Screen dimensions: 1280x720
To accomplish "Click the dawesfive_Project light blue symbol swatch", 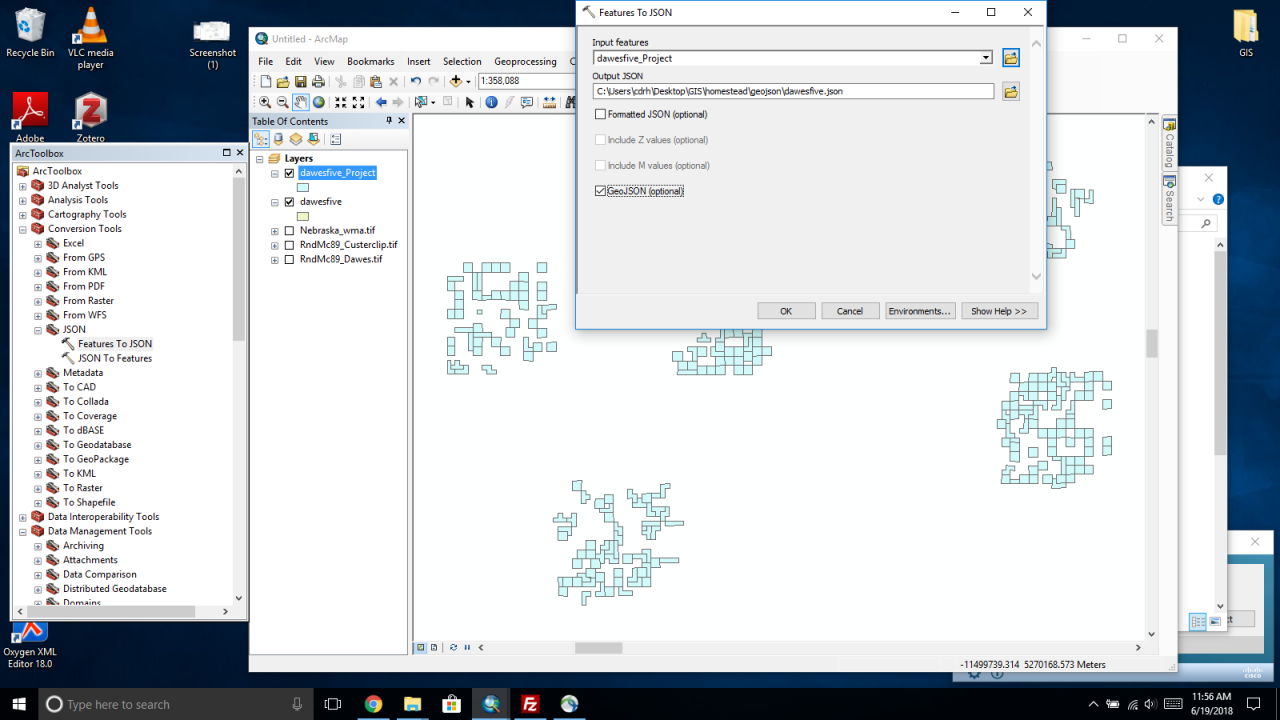I will (303, 187).
